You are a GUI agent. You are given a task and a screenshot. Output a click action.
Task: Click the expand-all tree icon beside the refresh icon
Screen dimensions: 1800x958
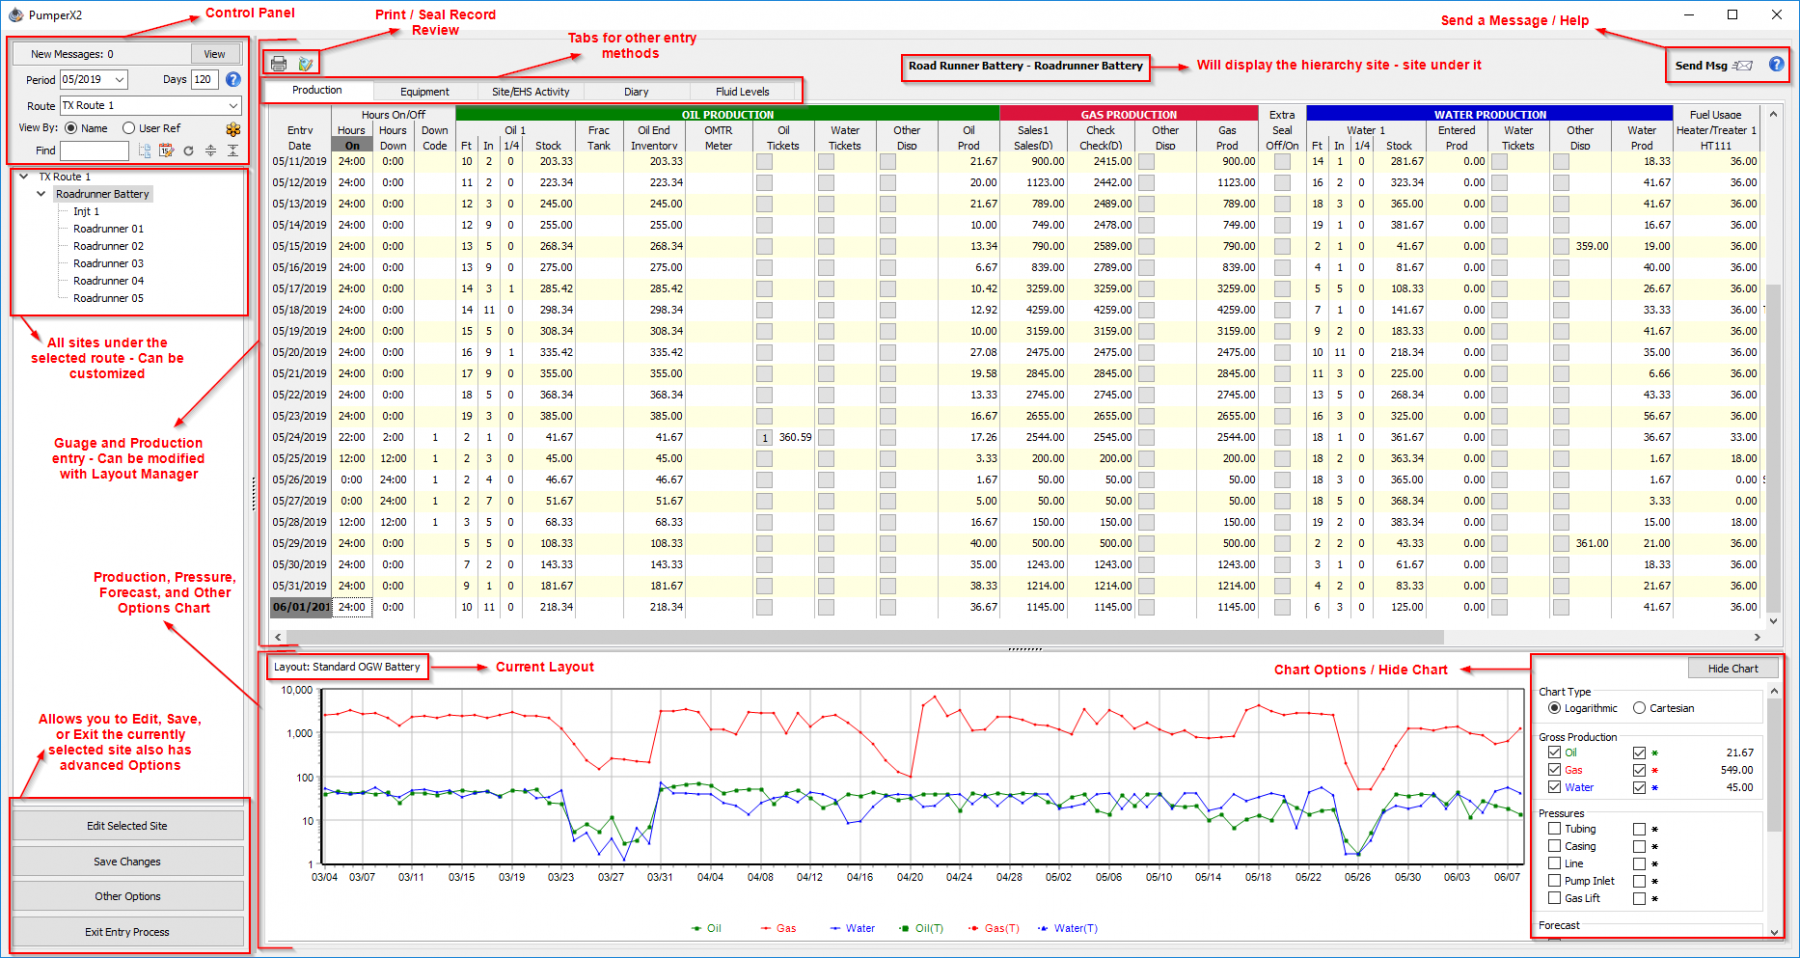[x=210, y=152]
